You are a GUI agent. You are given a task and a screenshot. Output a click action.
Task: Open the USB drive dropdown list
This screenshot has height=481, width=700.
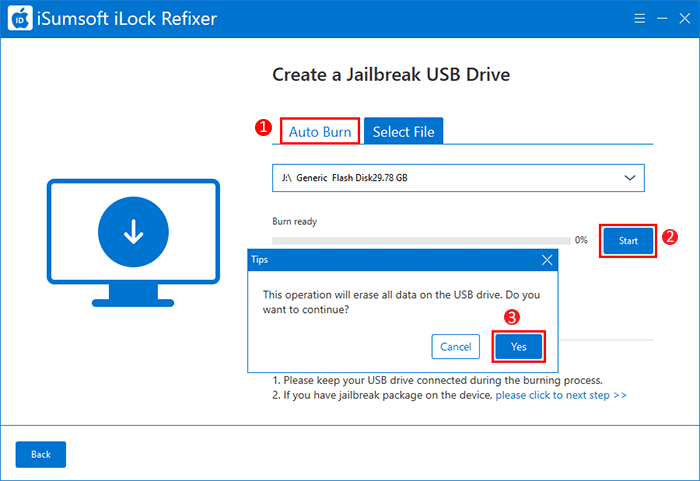[458, 178]
